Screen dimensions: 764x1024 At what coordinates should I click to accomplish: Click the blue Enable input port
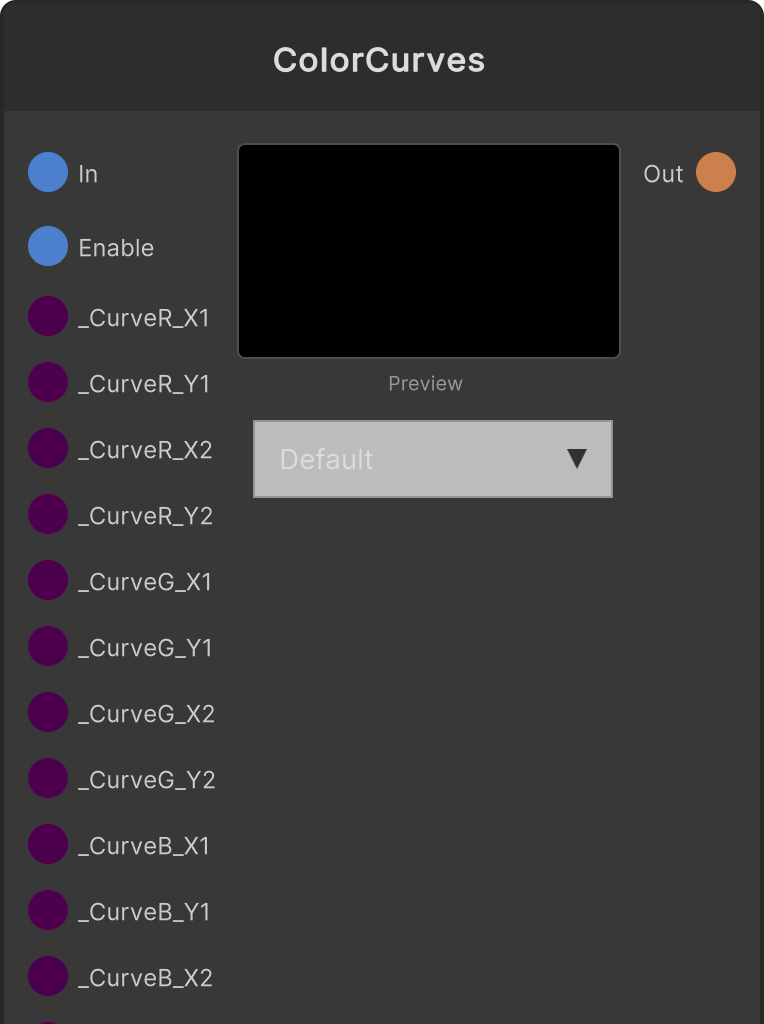pos(48,246)
